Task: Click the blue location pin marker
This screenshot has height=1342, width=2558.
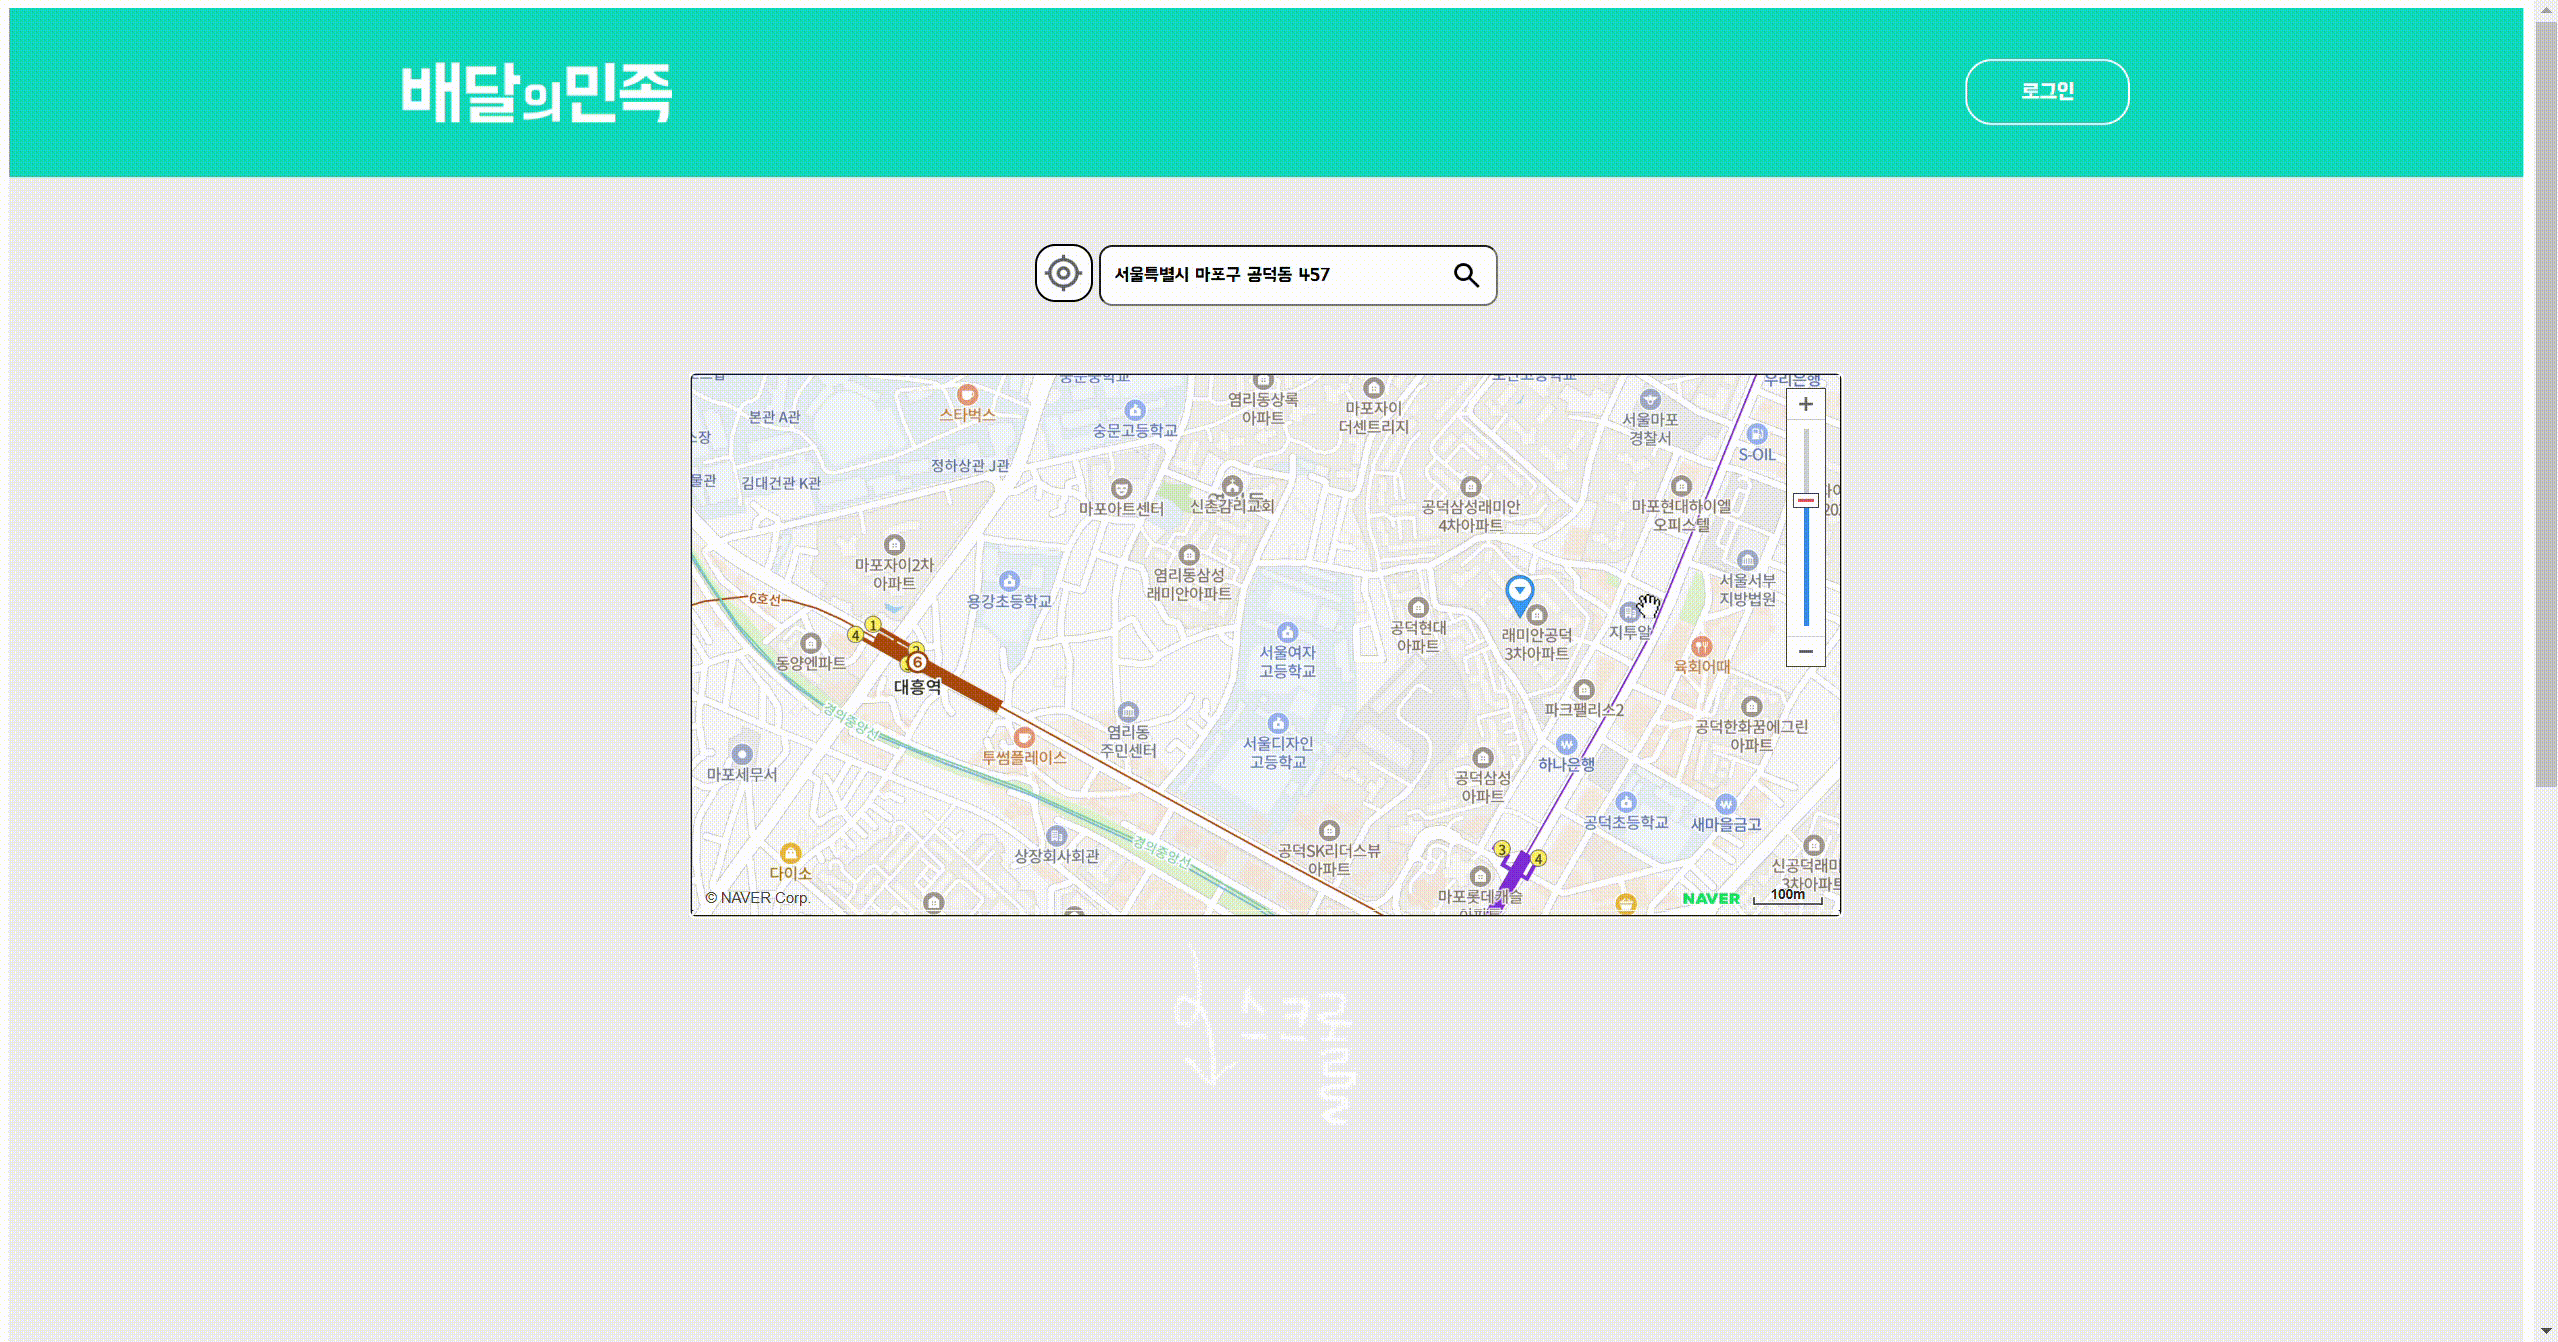Action: 1519,592
